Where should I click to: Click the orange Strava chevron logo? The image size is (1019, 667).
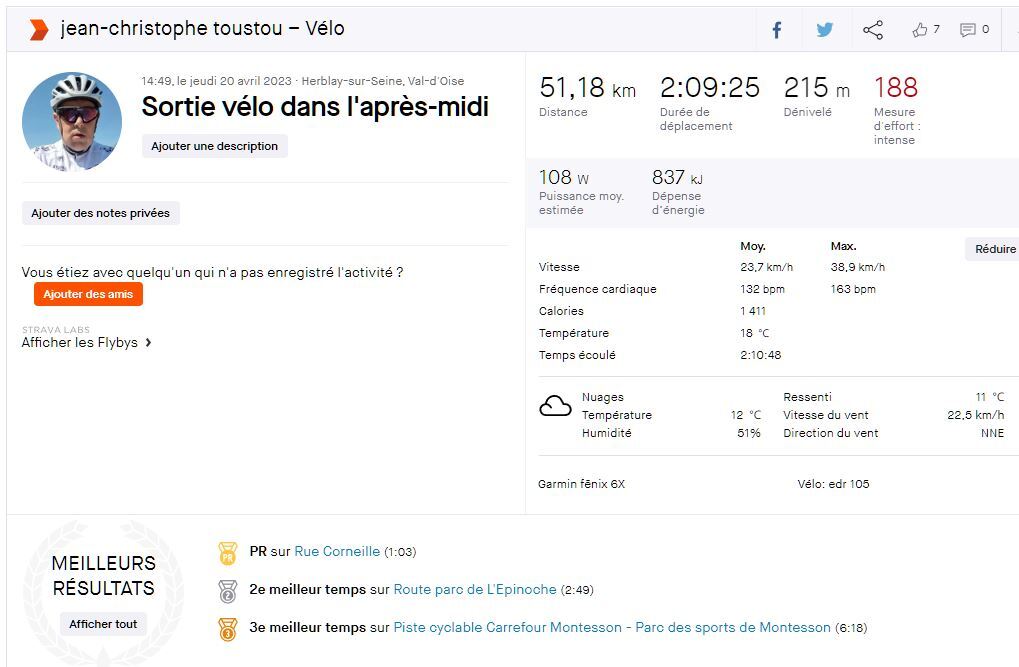point(38,29)
